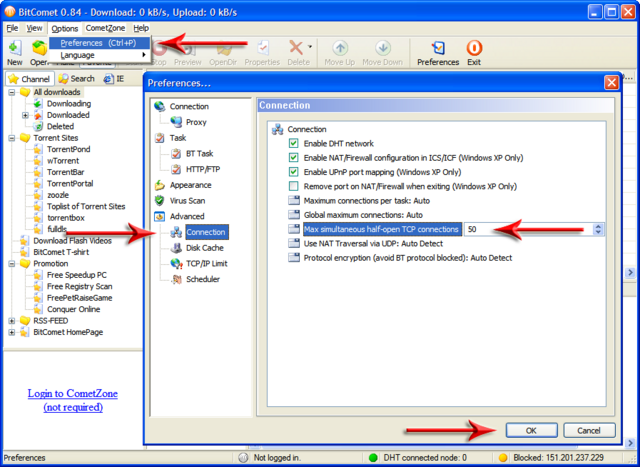Expand the BitComet HomePage tree node
This screenshot has width=640, height=467.
pyautogui.click(x=11, y=332)
